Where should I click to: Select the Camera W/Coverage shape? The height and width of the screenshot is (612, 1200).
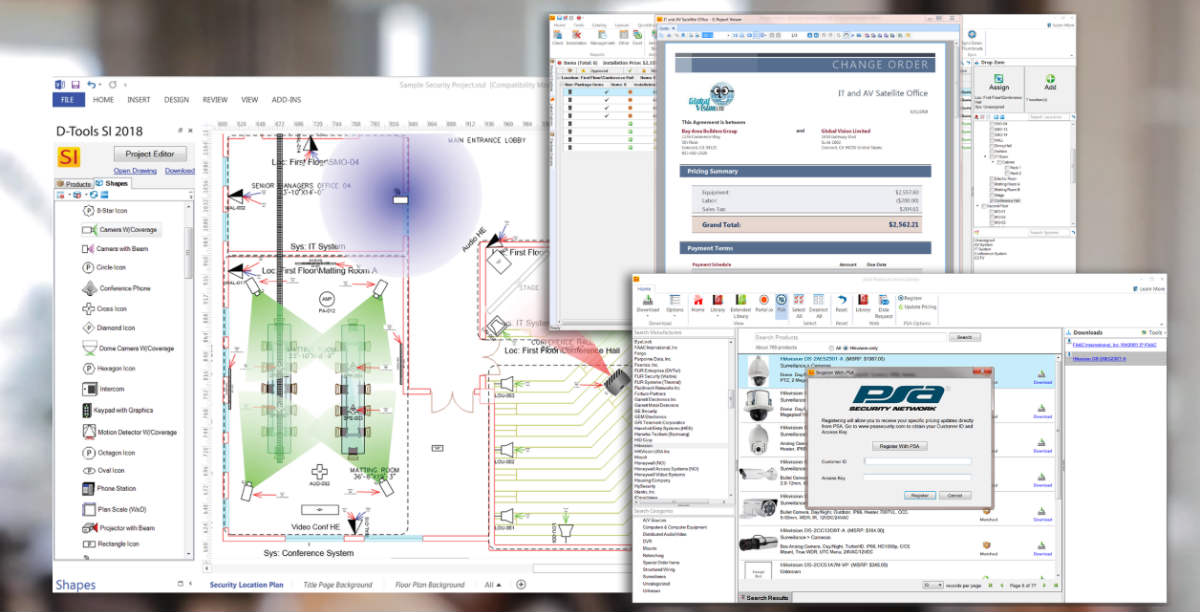(x=120, y=229)
